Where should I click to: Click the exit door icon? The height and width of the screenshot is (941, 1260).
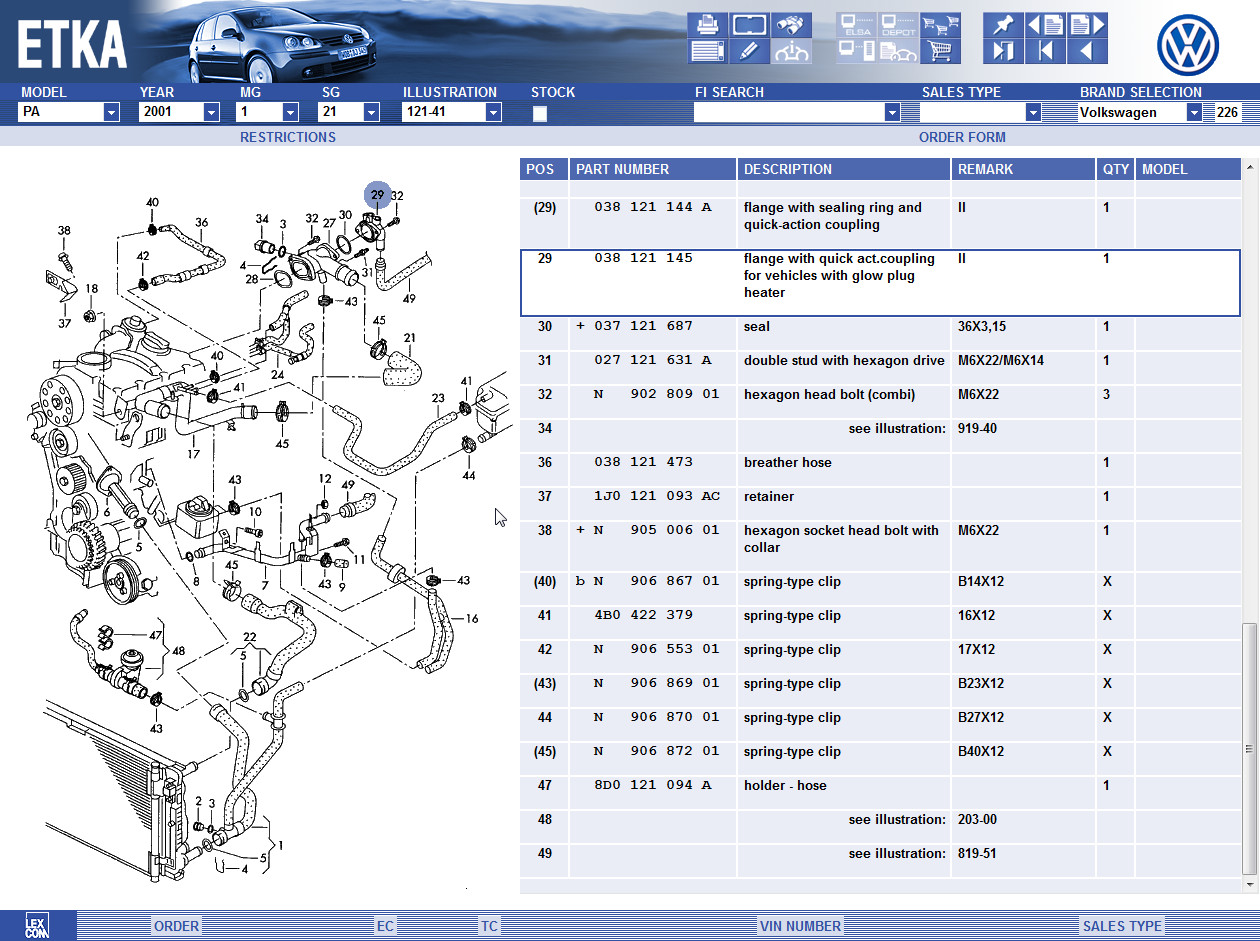pos(1003,51)
